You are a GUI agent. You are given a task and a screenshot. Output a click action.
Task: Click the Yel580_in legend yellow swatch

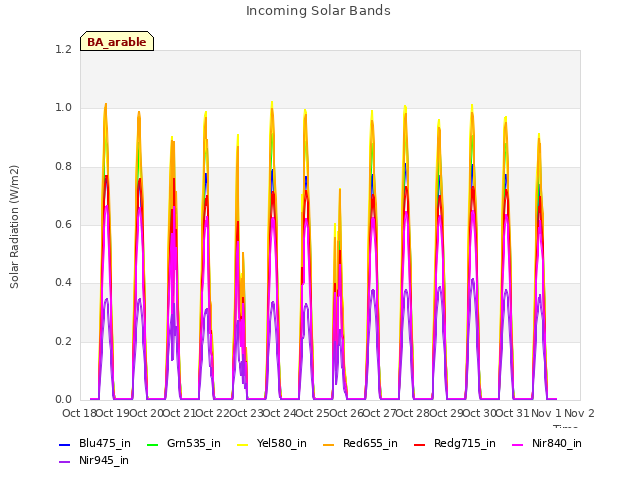point(242,444)
